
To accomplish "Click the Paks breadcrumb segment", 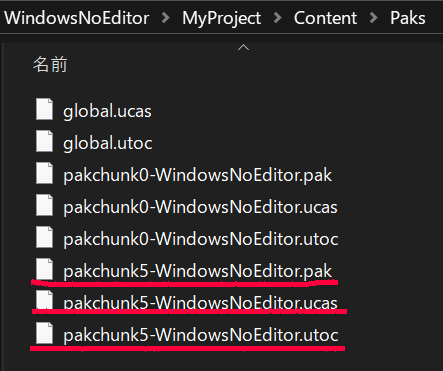I will point(408,18).
